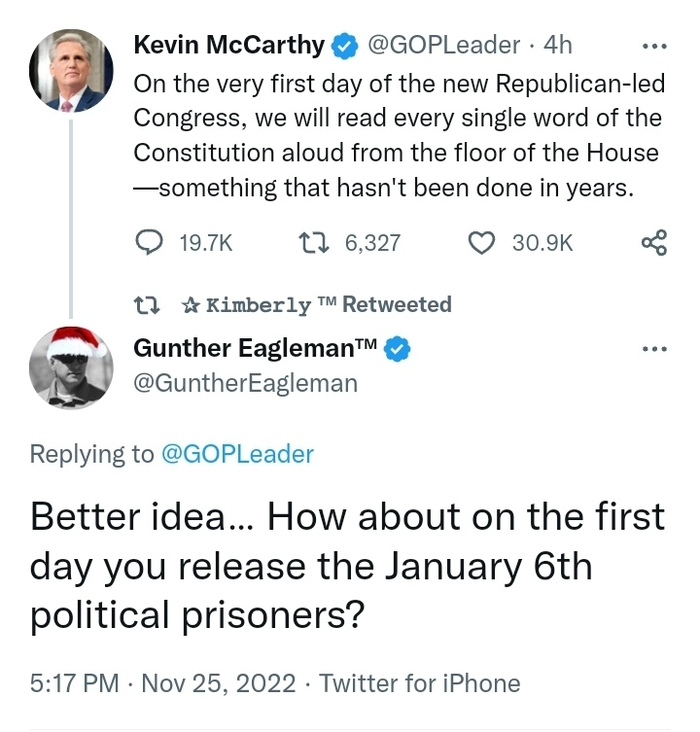Screen dimensions: 700x732
Task: Click Kevin McCarthy's verified badge
Action: click(345, 45)
